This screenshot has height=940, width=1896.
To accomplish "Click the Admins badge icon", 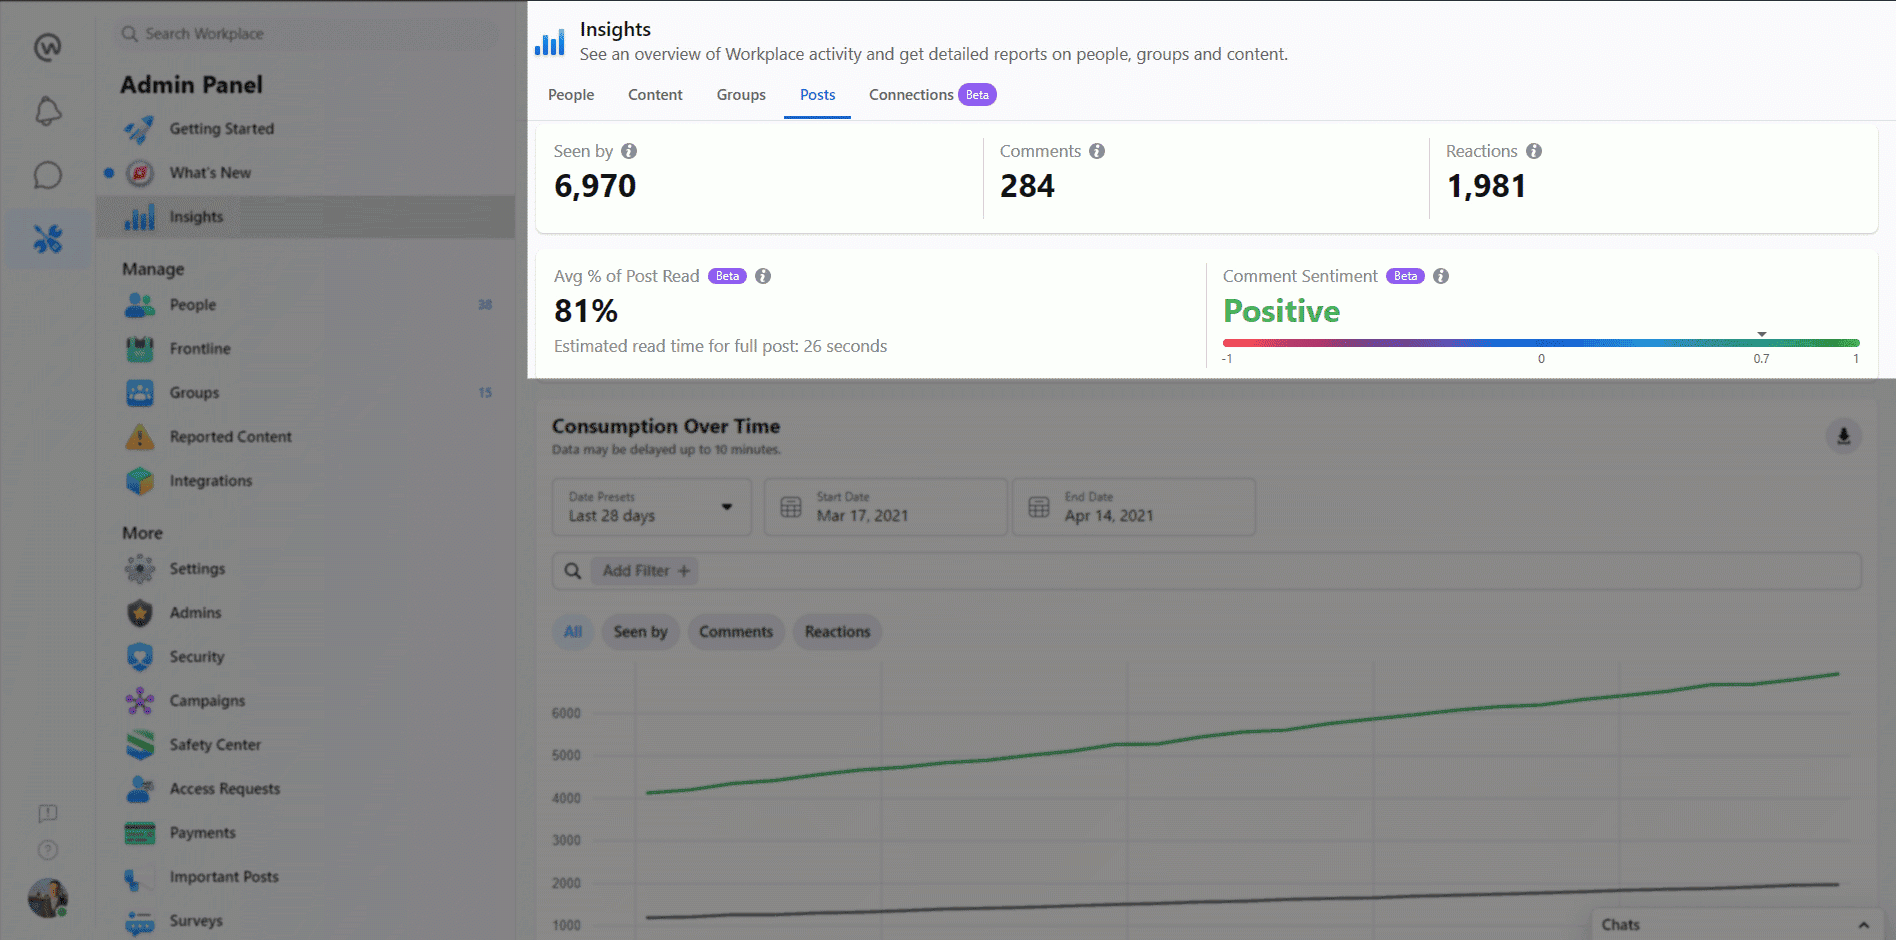I will [140, 613].
